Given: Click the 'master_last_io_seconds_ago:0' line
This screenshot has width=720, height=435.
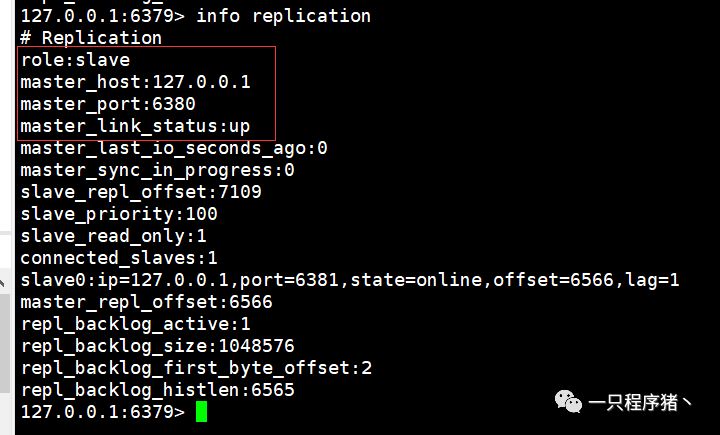Looking at the screenshot, I should coord(173,148).
